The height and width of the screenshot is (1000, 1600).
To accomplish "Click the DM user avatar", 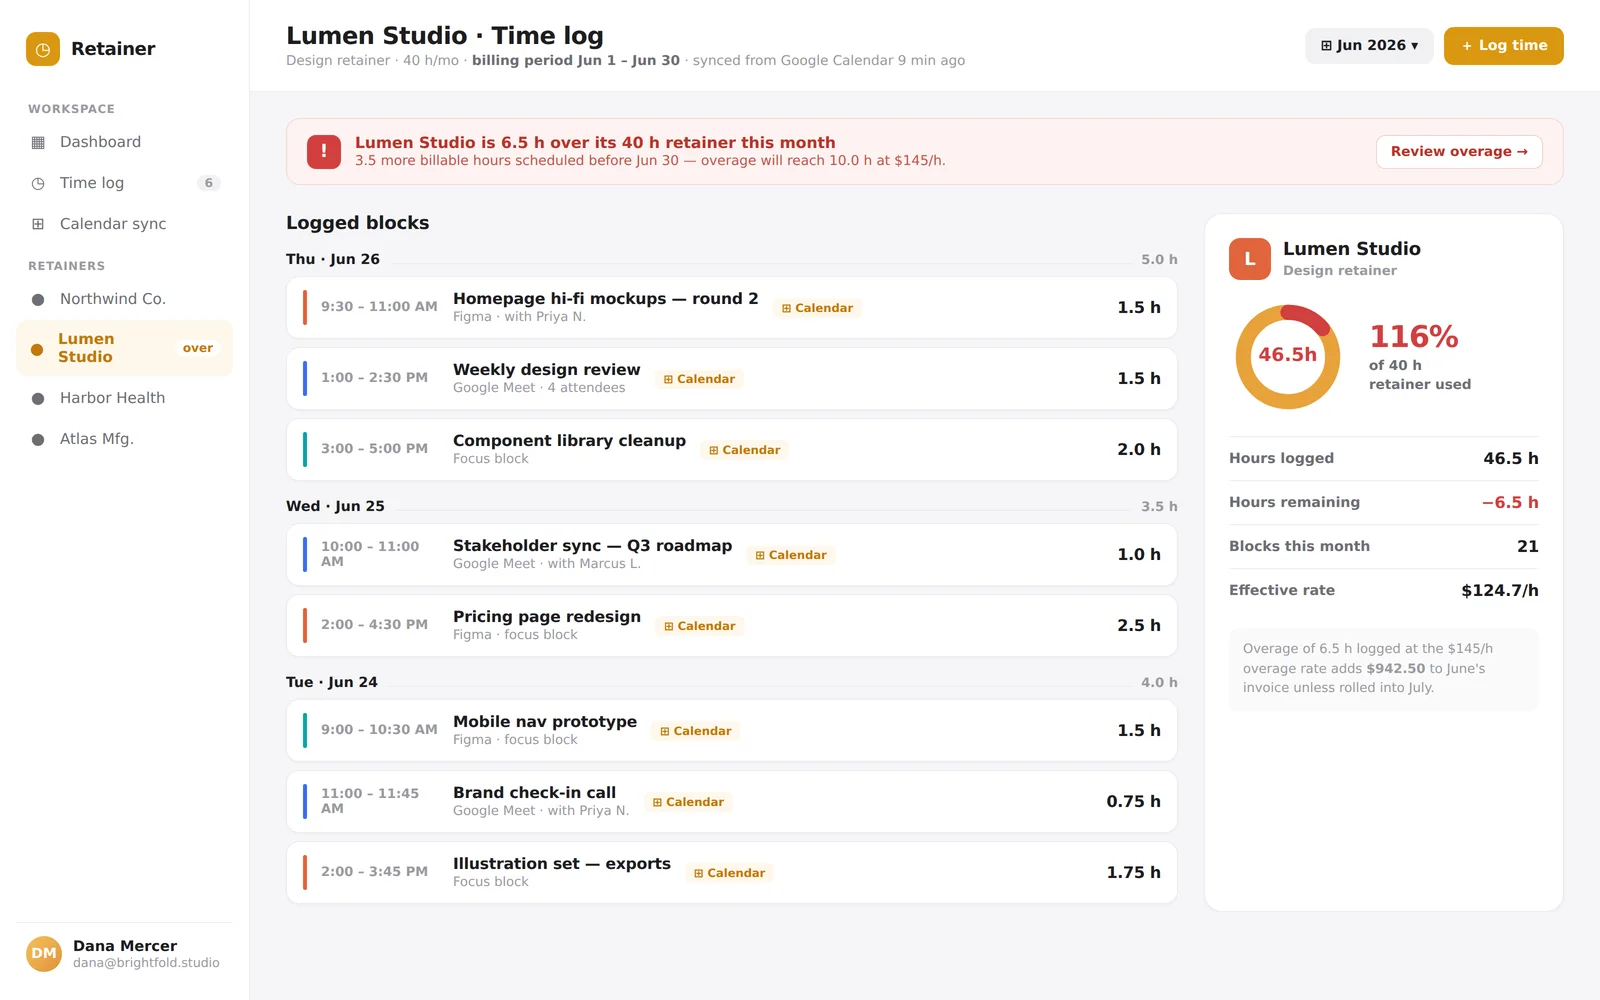I will pos(44,954).
